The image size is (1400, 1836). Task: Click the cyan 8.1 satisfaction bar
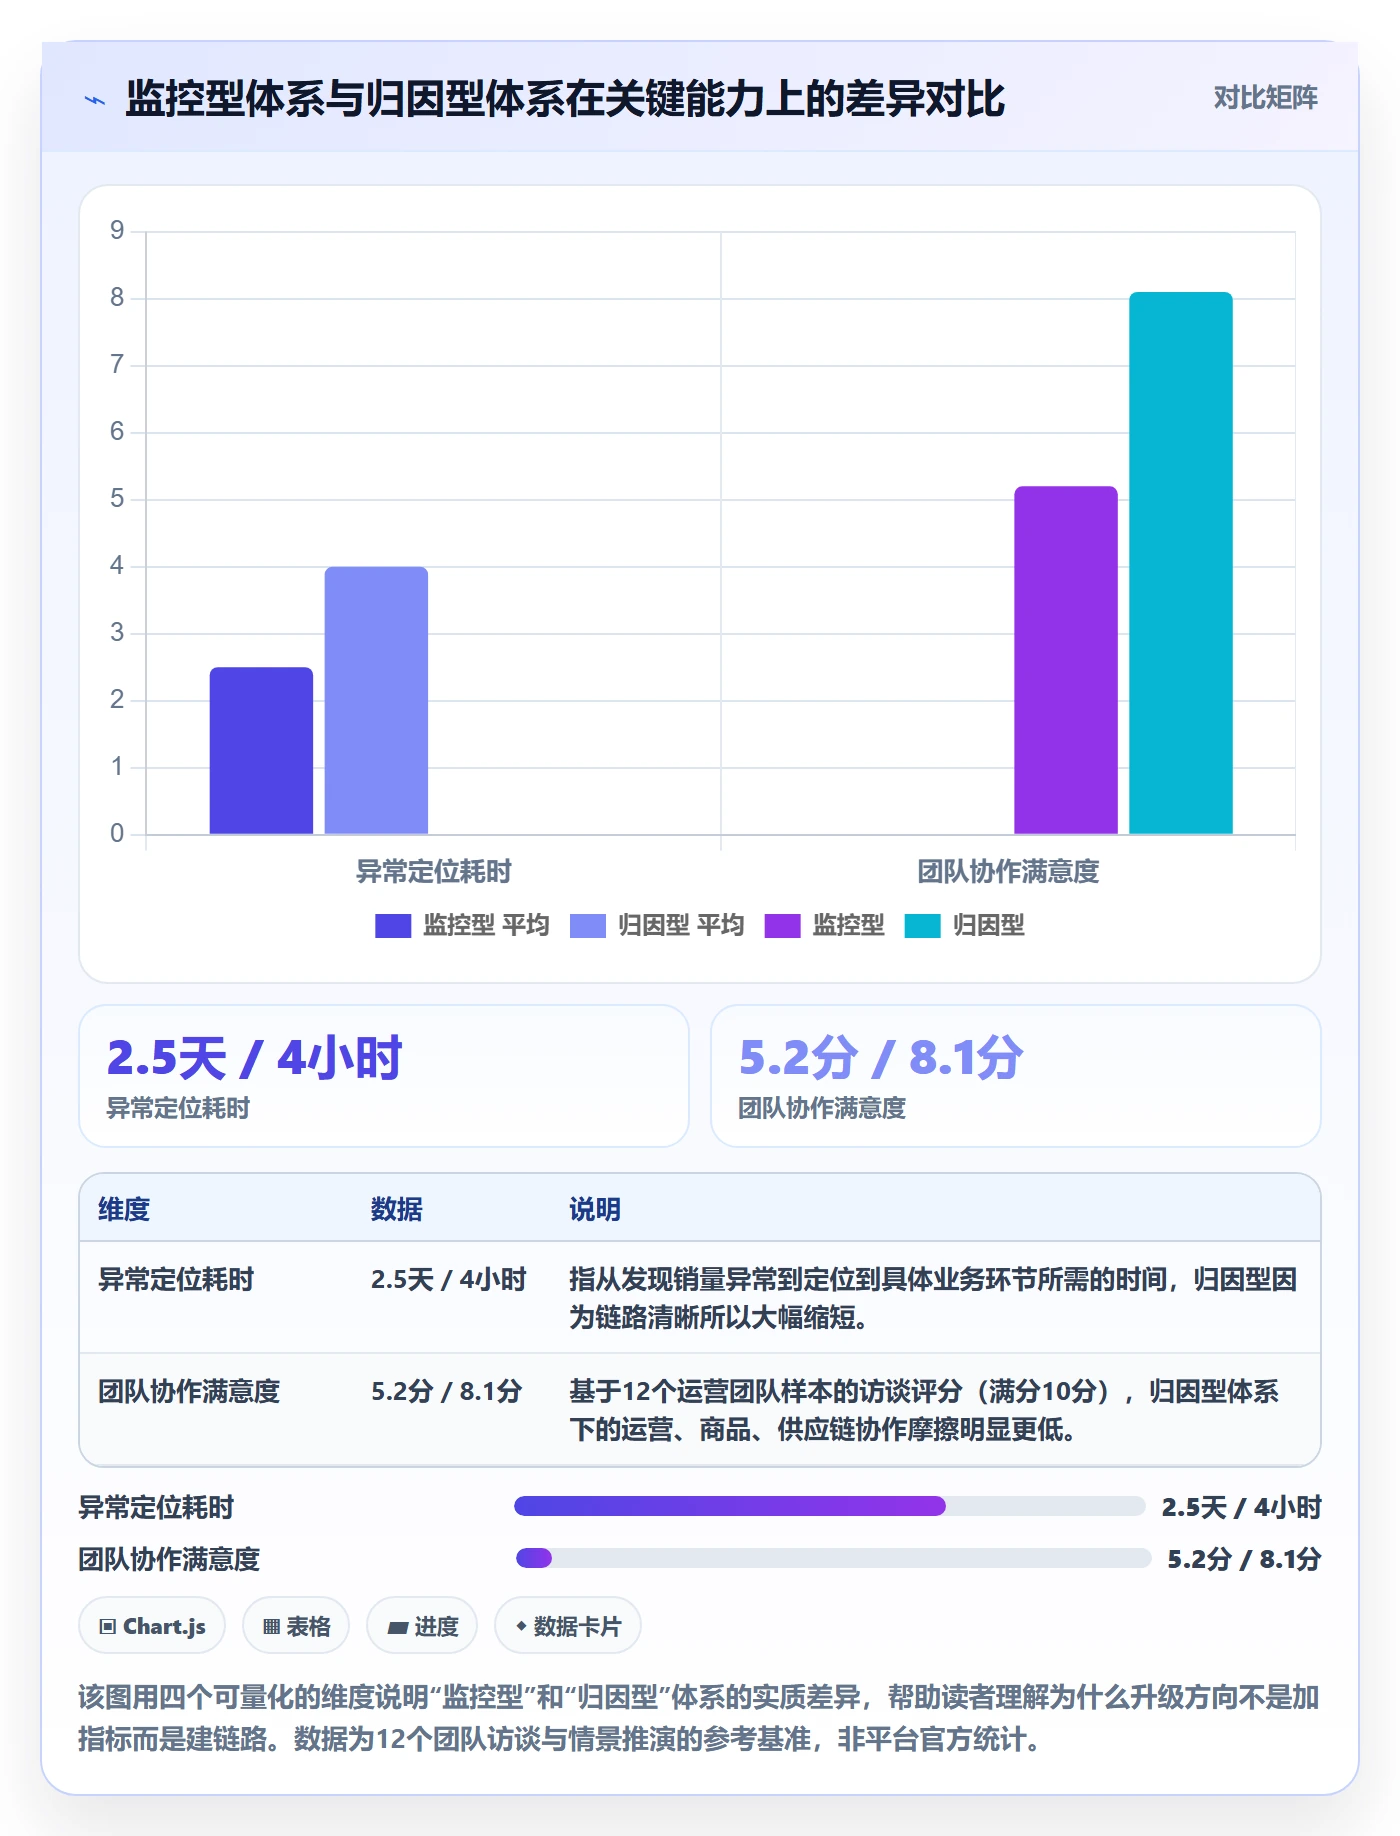pyautogui.click(x=1181, y=563)
